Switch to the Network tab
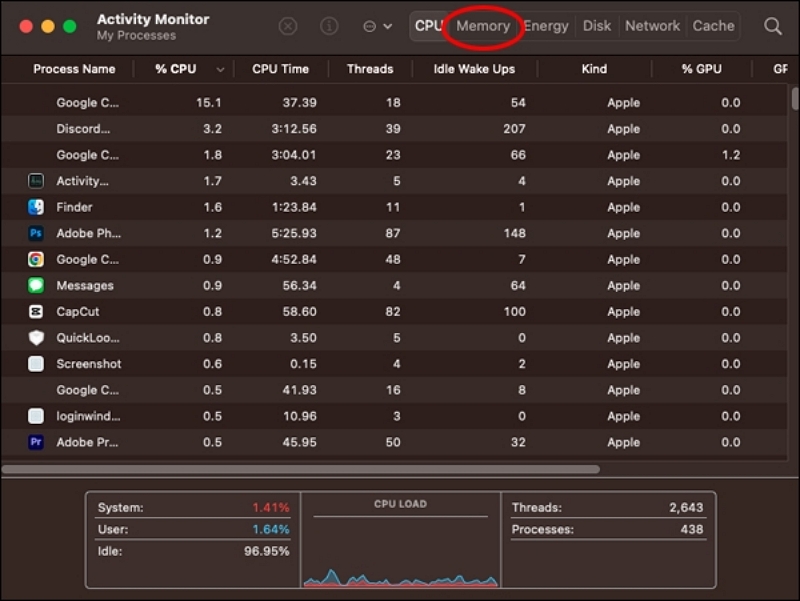Screen dimensions: 800x601 tap(653, 26)
